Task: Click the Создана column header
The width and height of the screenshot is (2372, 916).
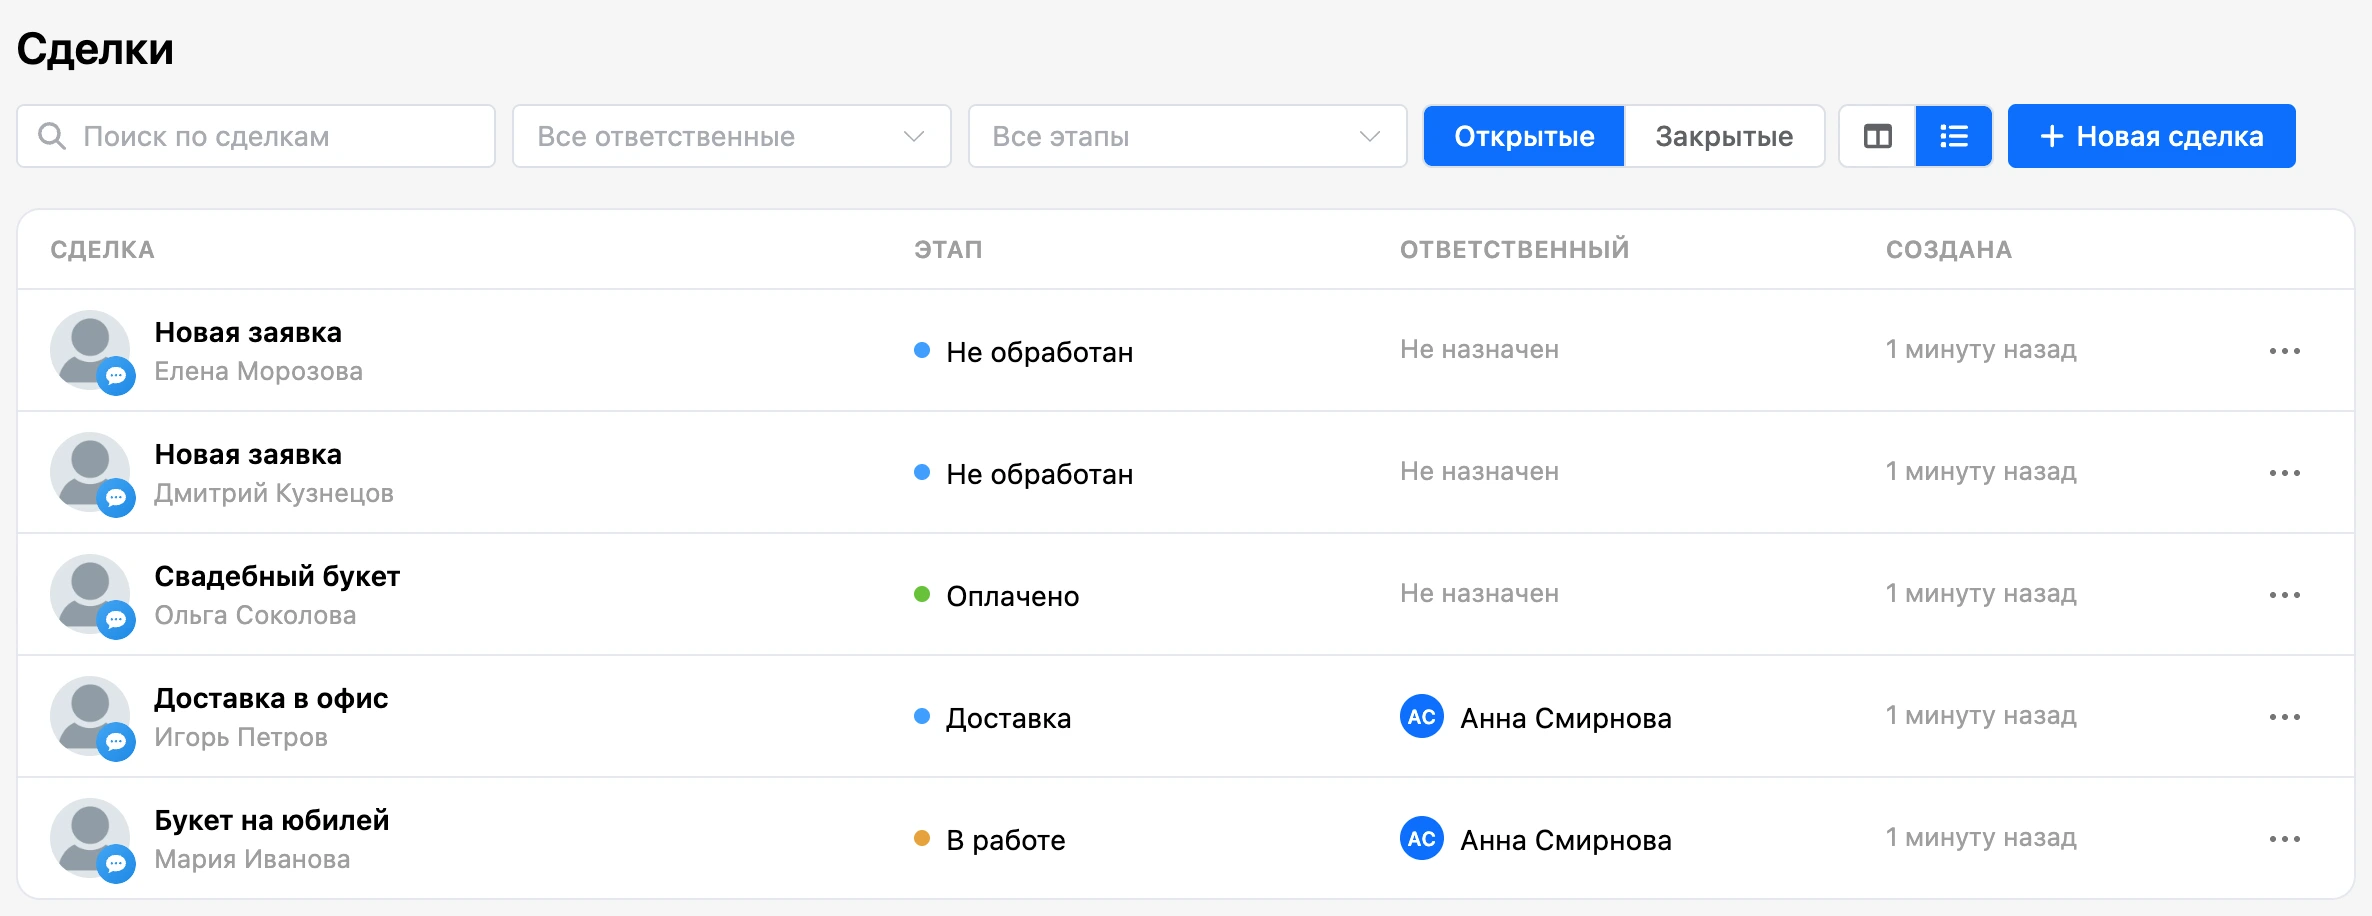Action: pos(1949,250)
